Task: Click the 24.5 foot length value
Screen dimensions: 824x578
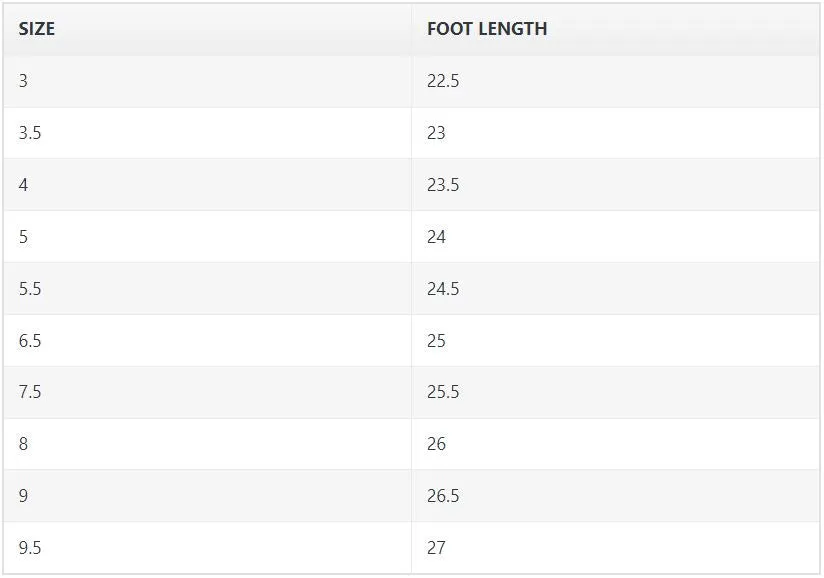Action: coord(443,289)
